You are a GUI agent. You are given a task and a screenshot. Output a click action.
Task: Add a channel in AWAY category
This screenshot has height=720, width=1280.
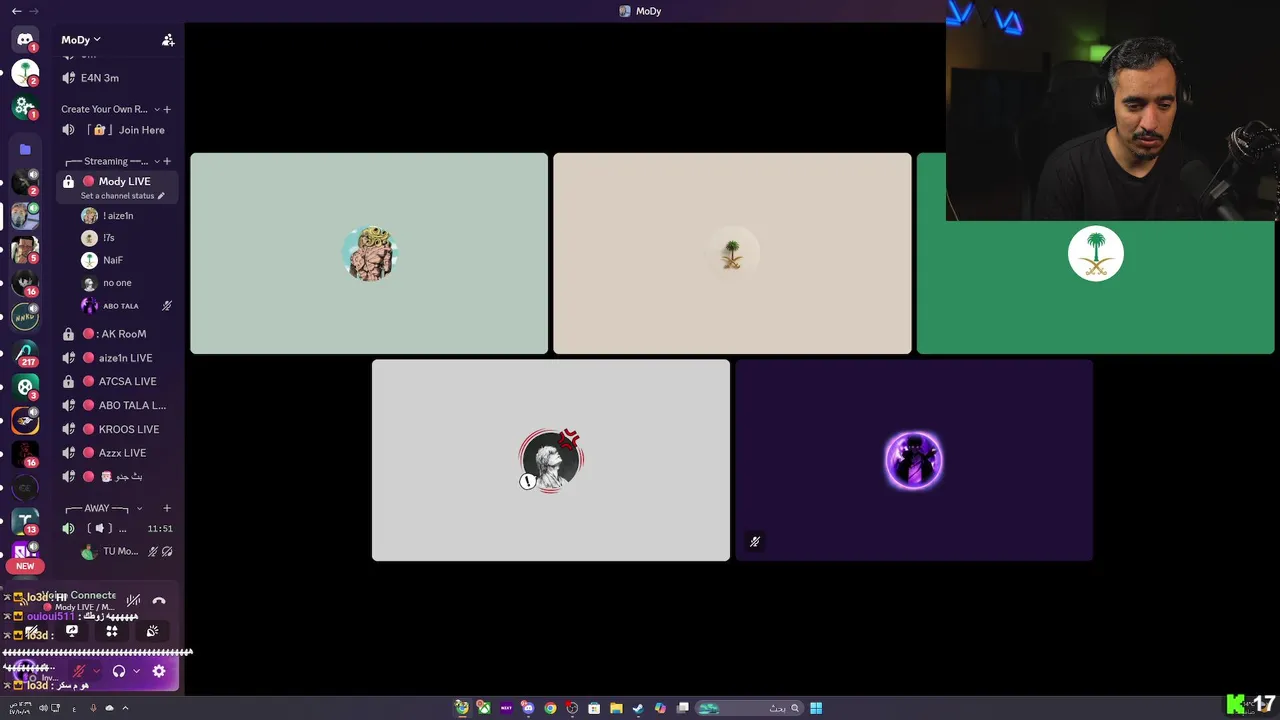point(167,508)
